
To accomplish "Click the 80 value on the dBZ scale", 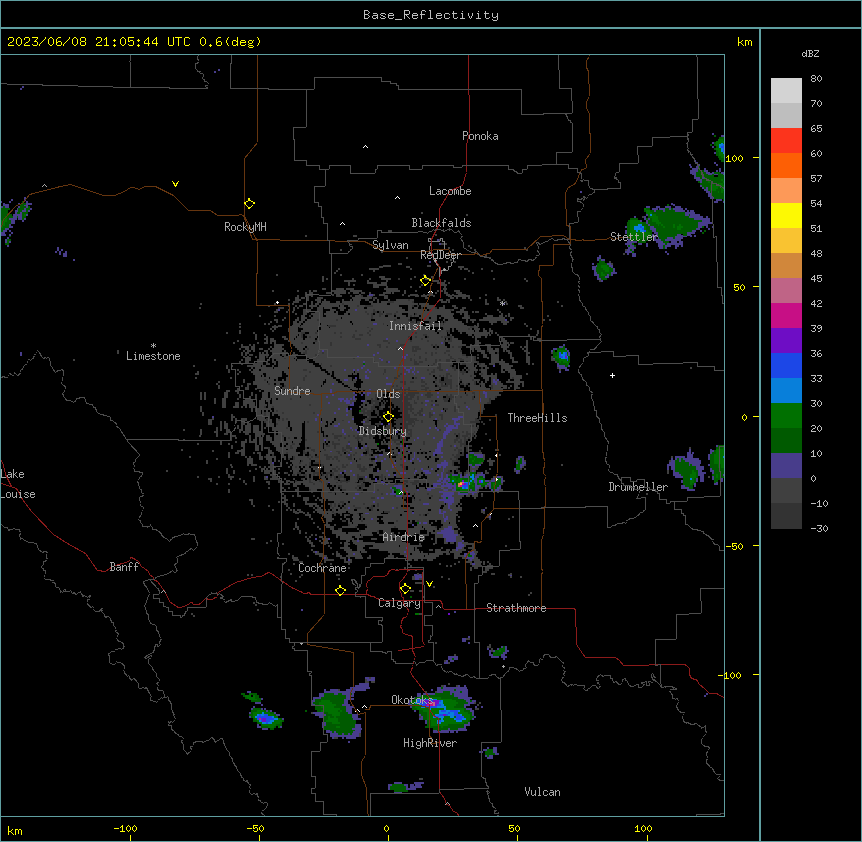I will coord(816,79).
